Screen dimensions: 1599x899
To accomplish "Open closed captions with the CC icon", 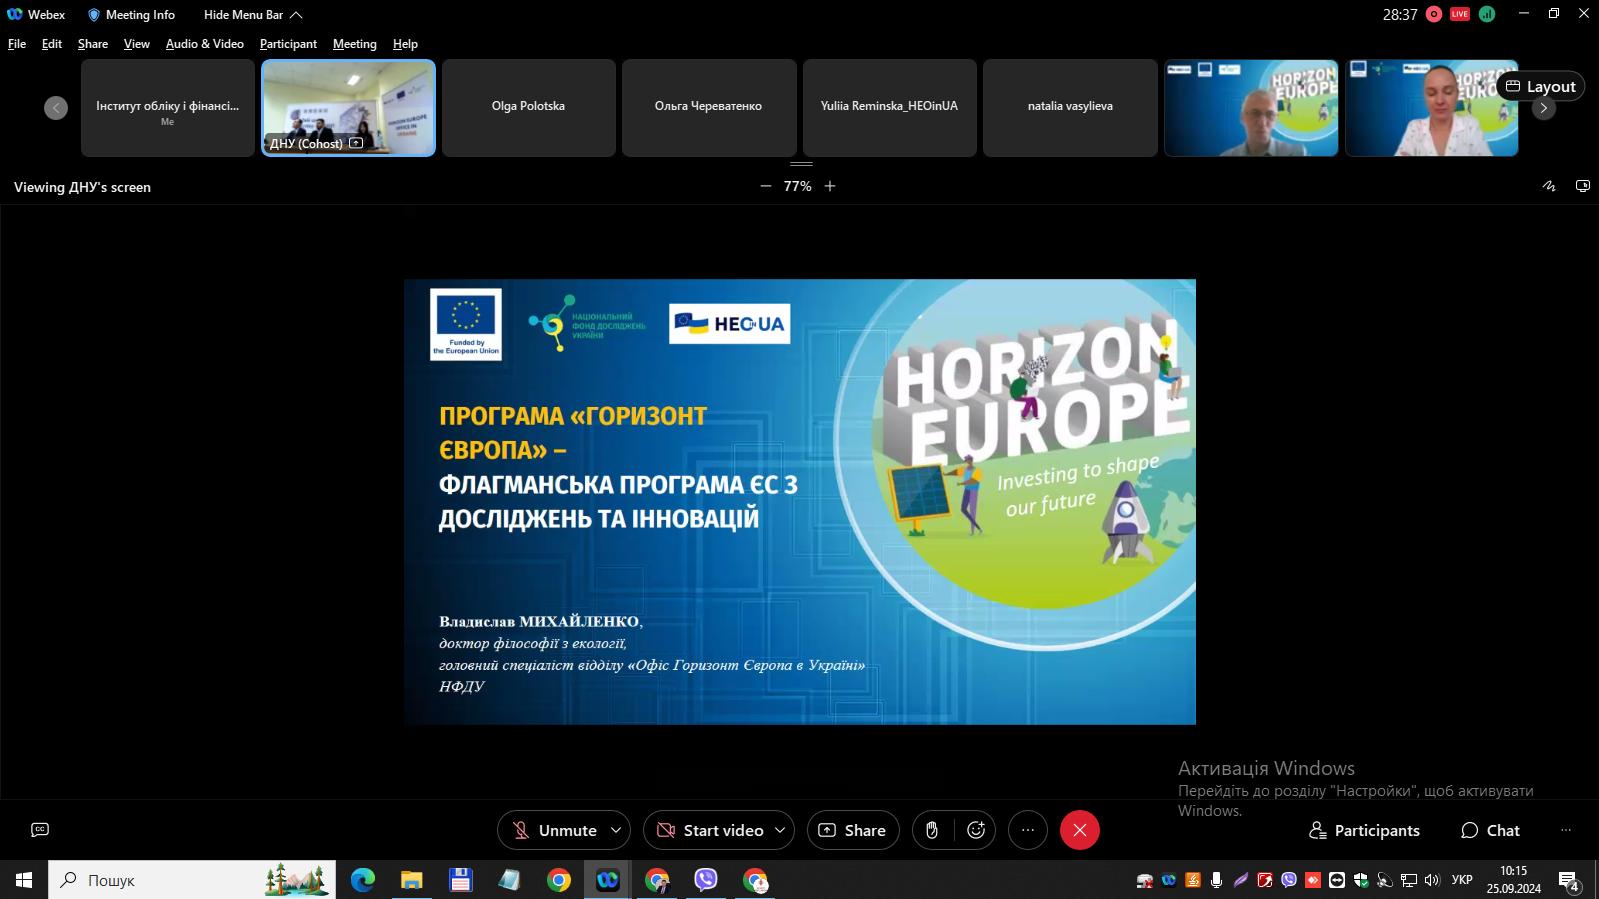I will point(40,829).
